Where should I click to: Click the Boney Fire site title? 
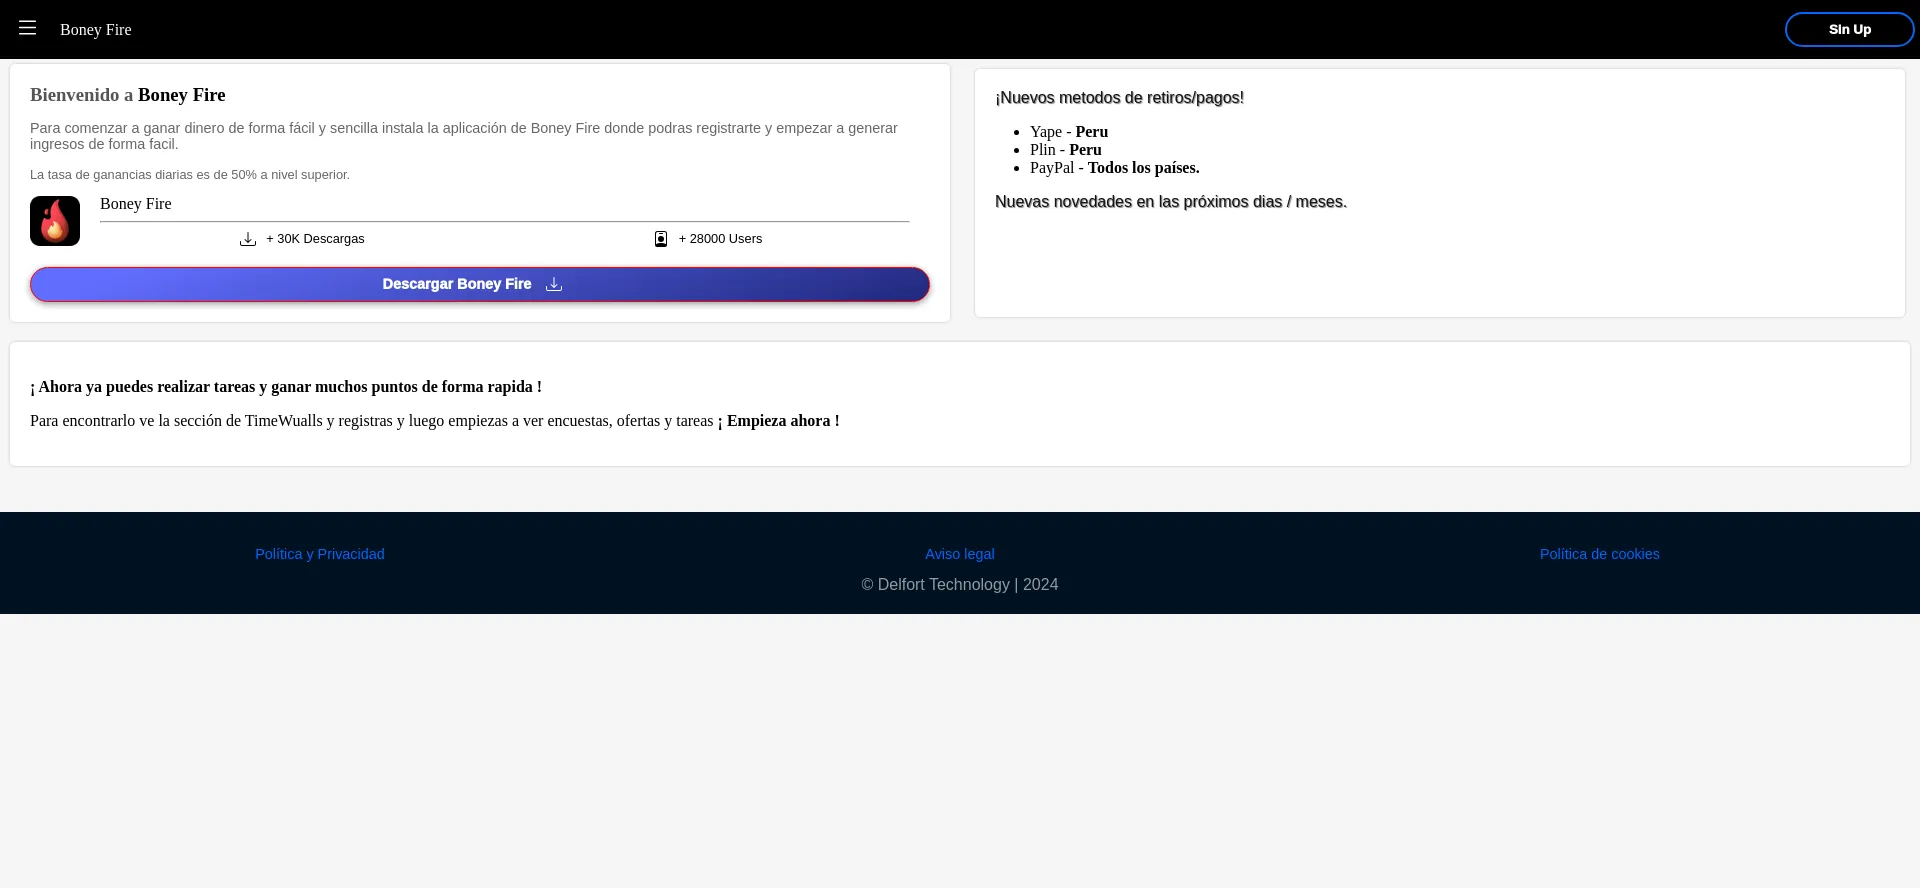[96, 30]
